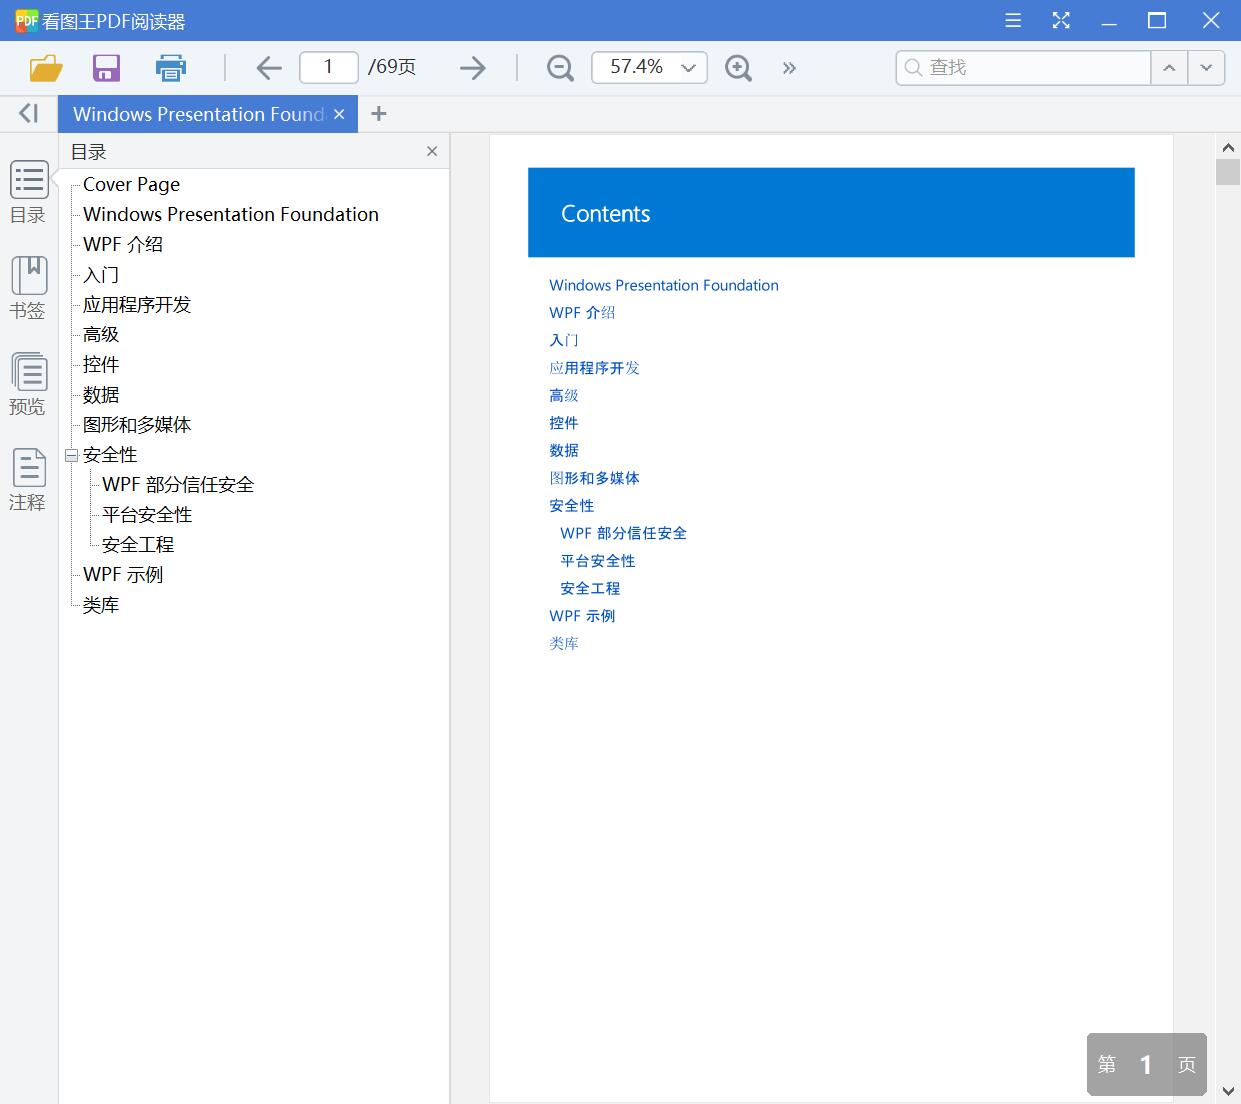Select Cover Page in outline
The image size is (1241, 1104).
coord(131,184)
